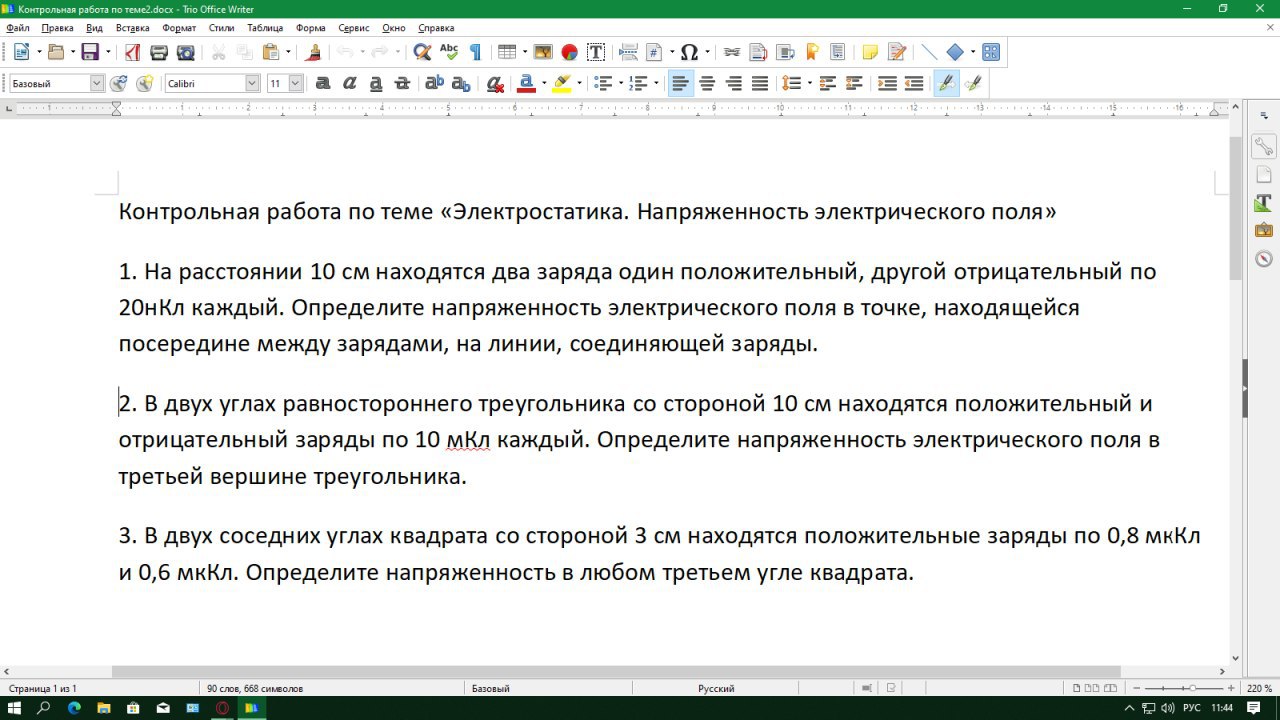Apply yellow highlighting color
1280x720 pixels.
pos(562,84)
